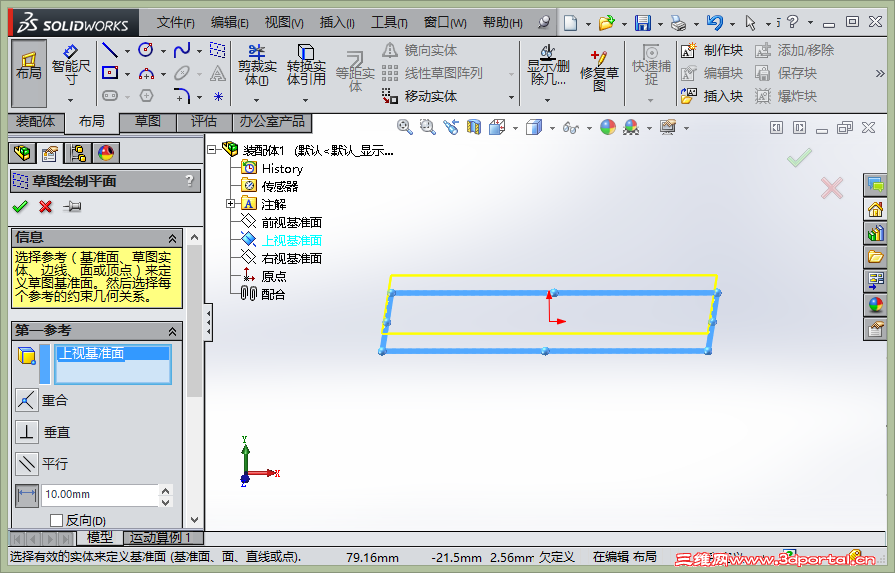Click Repair Sketch (修复草图) tool
The height and width of the screenshot is (573, 895).
pyautogui.click(x=599, y=71)
